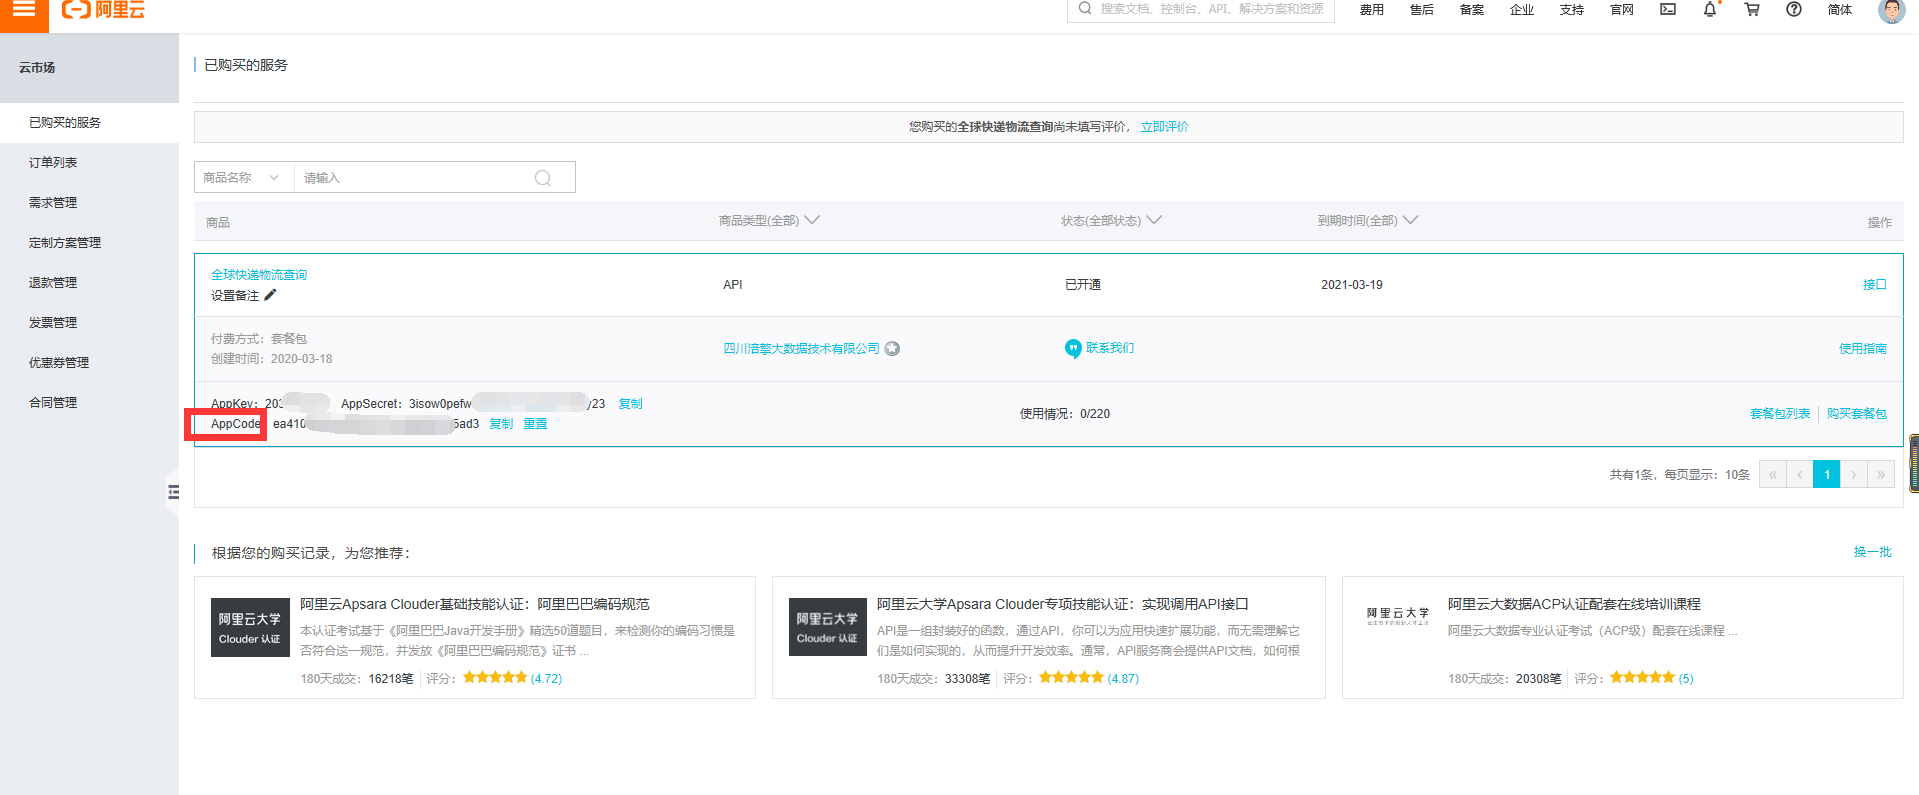Expand the 商品类型(全部) filter
The height and width of the screenshot is (795, 1919).
[x=768, y=221]
